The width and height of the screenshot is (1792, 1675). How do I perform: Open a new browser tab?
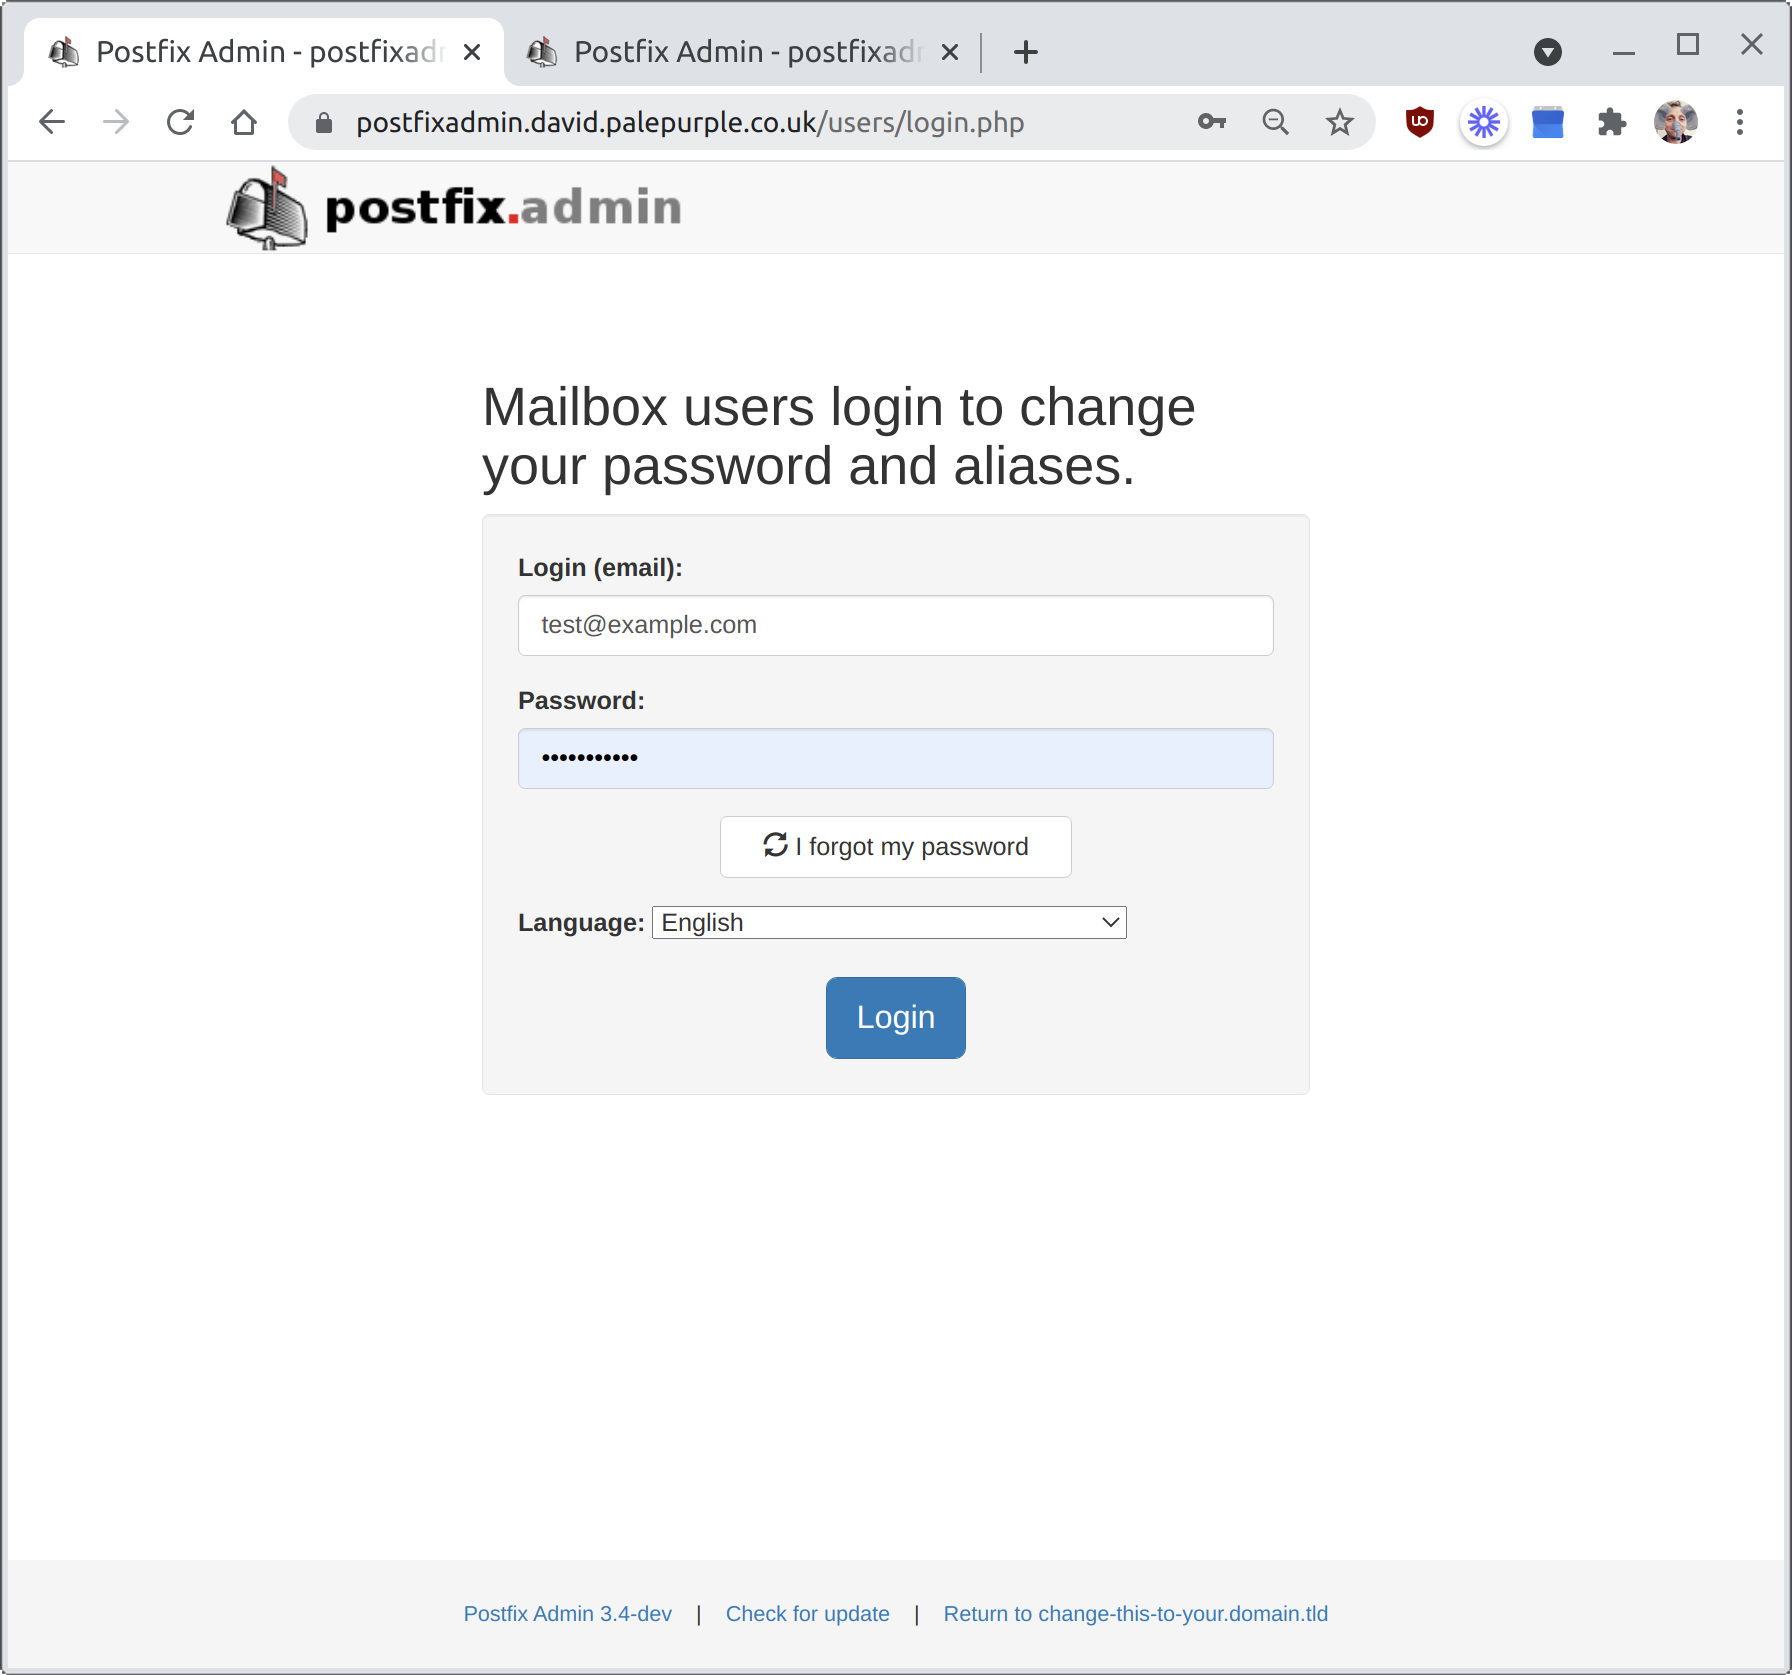click(x=1025, y=52)
